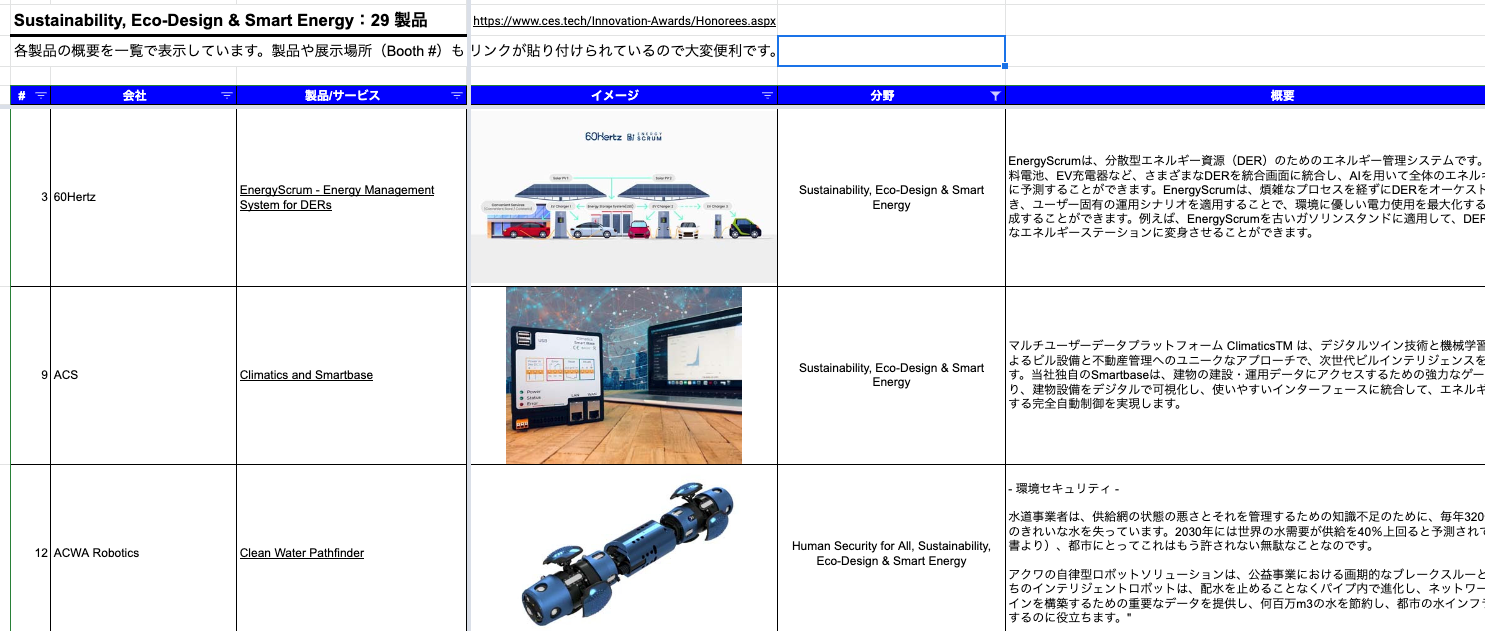
Task: Select the 60Hertz company cell
Action: pyautogui.click(x=144, y=197)
